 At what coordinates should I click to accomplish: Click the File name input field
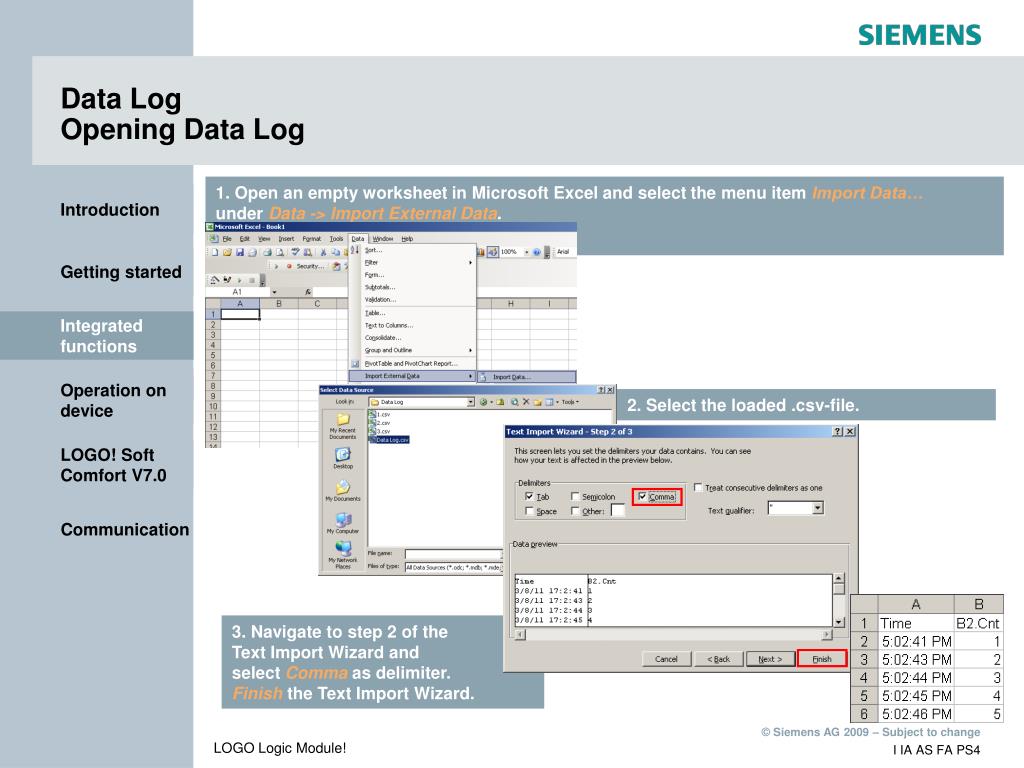453,554
